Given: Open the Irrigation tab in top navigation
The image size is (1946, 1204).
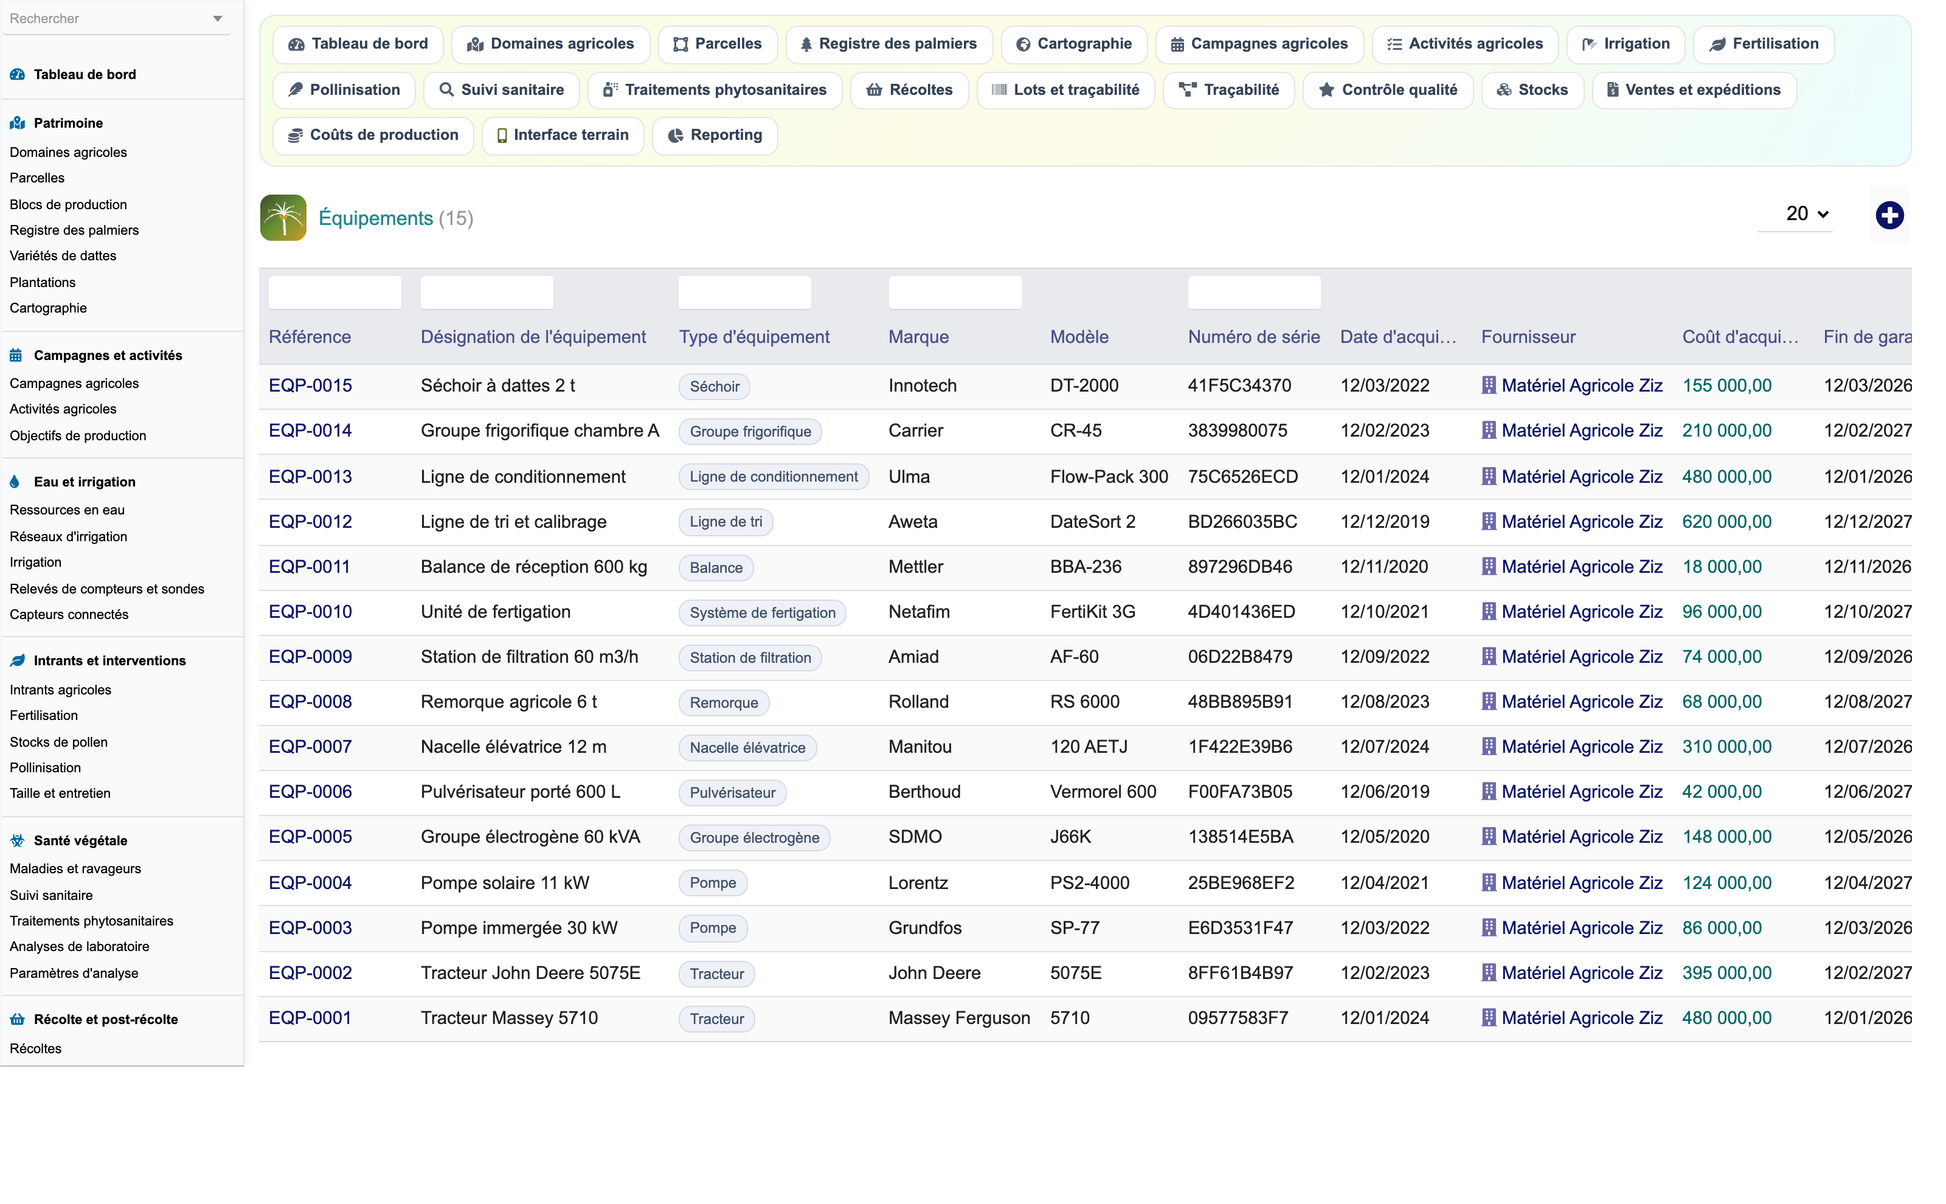Looking at the screenshot, I should click(1626, 44).
